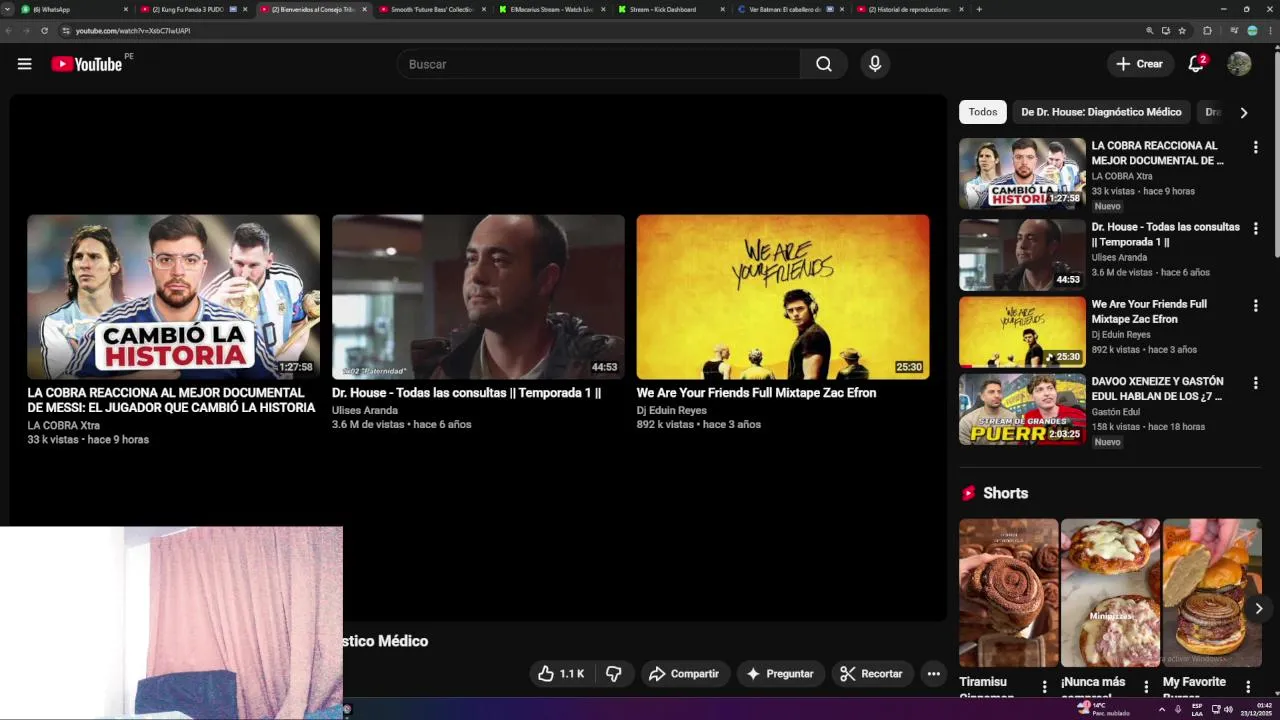Open more actions three-dot button under video
This screenshot has height=720, width=1280.
click(933, 674)
